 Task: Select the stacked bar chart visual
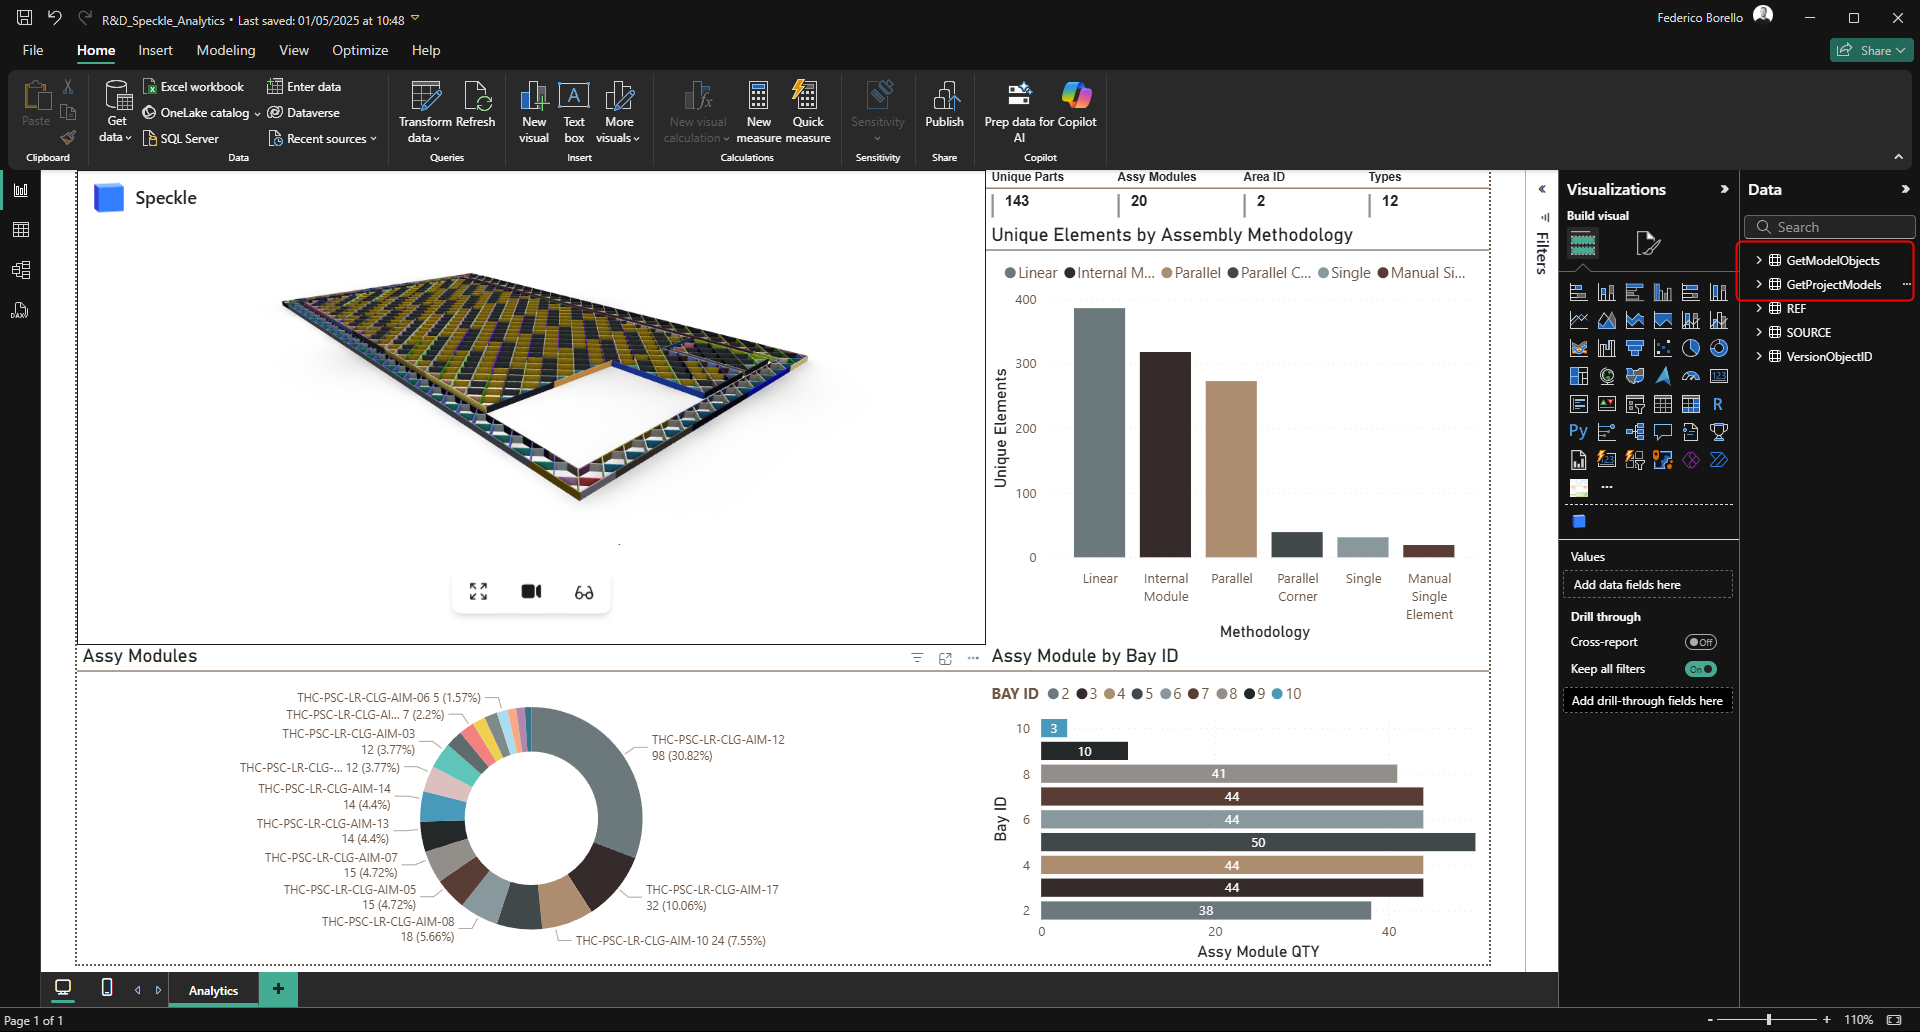[x=1579, y=292]
